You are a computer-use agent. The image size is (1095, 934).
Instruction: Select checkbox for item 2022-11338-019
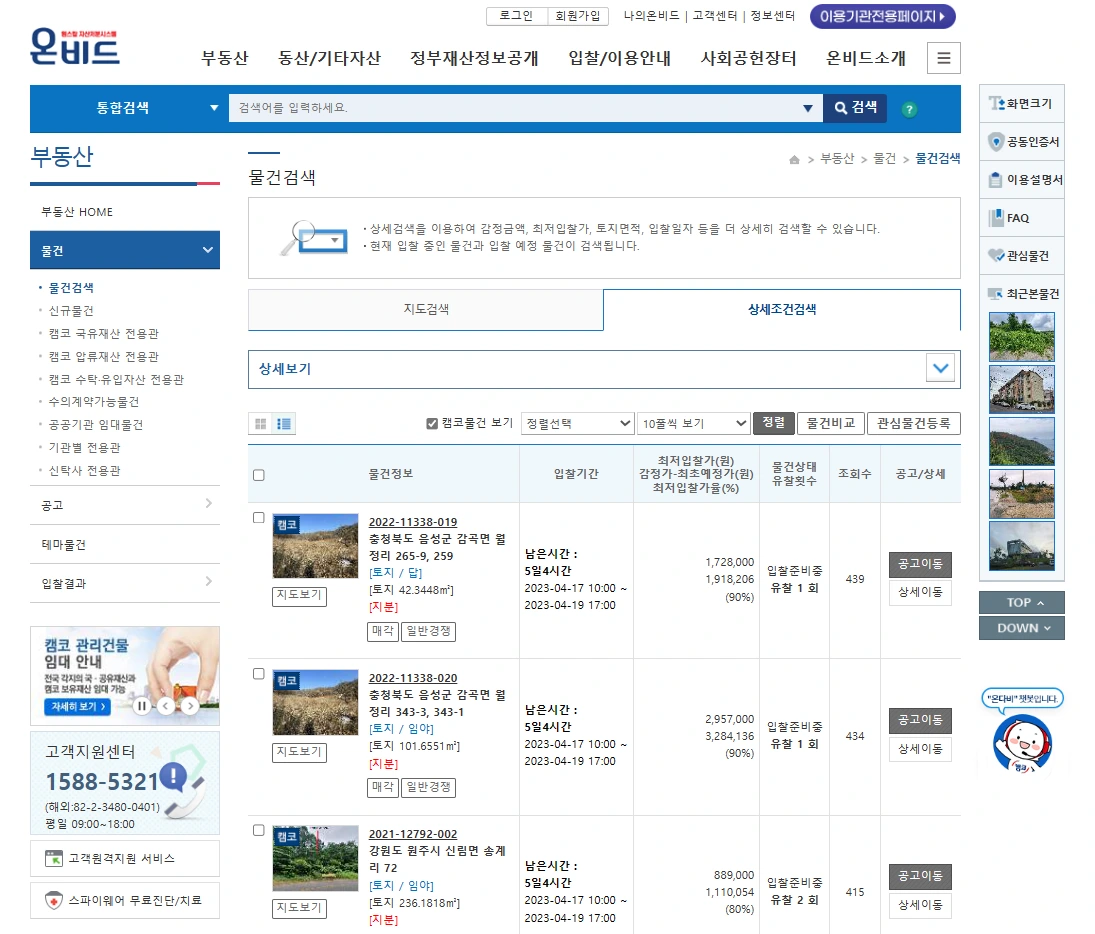(x=256, y=519)
